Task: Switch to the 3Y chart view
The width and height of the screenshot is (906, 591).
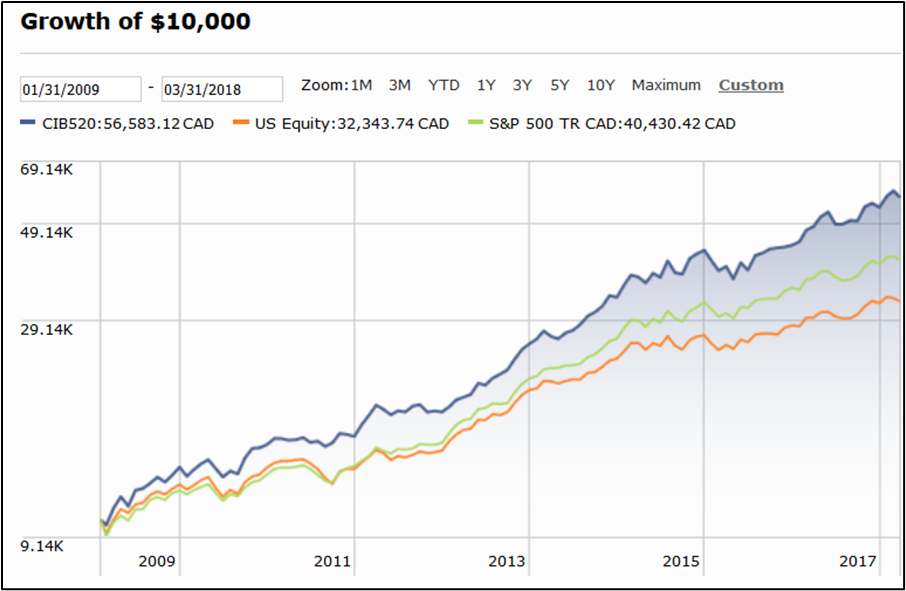Action: pyautogui.click(x=520, y=85)
